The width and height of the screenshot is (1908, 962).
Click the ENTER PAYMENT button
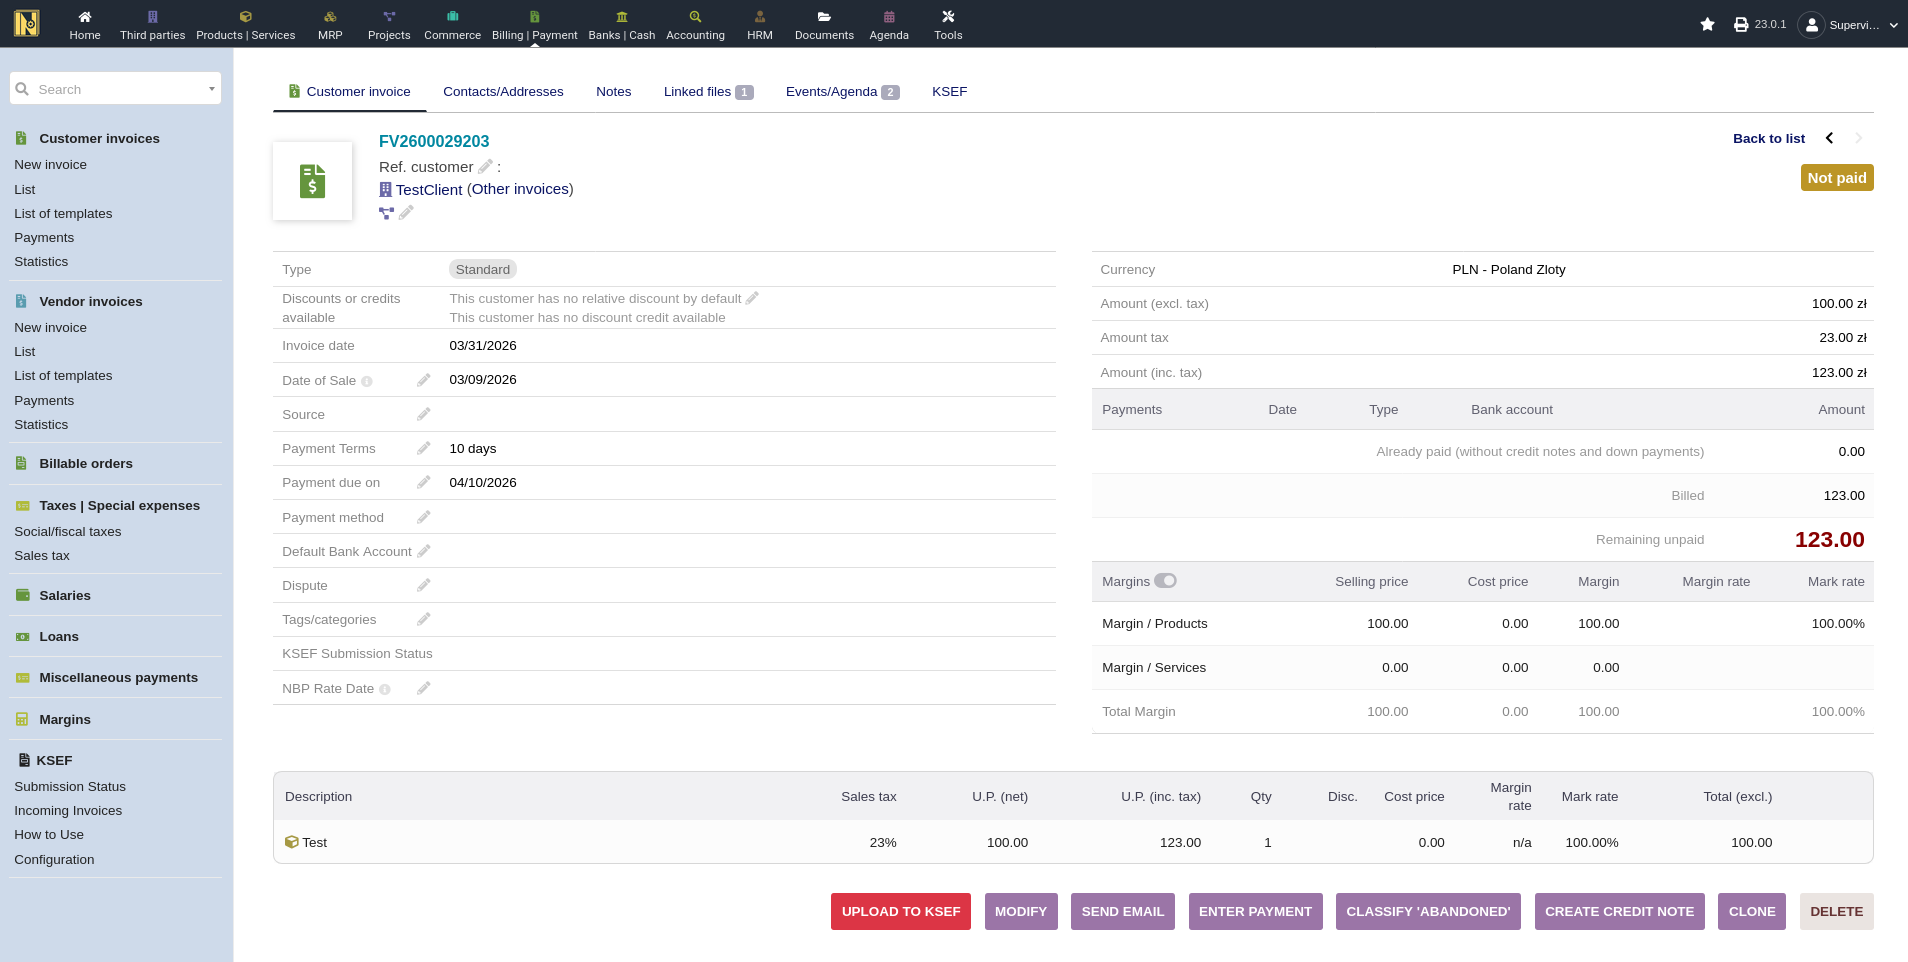coord(1255,911)
